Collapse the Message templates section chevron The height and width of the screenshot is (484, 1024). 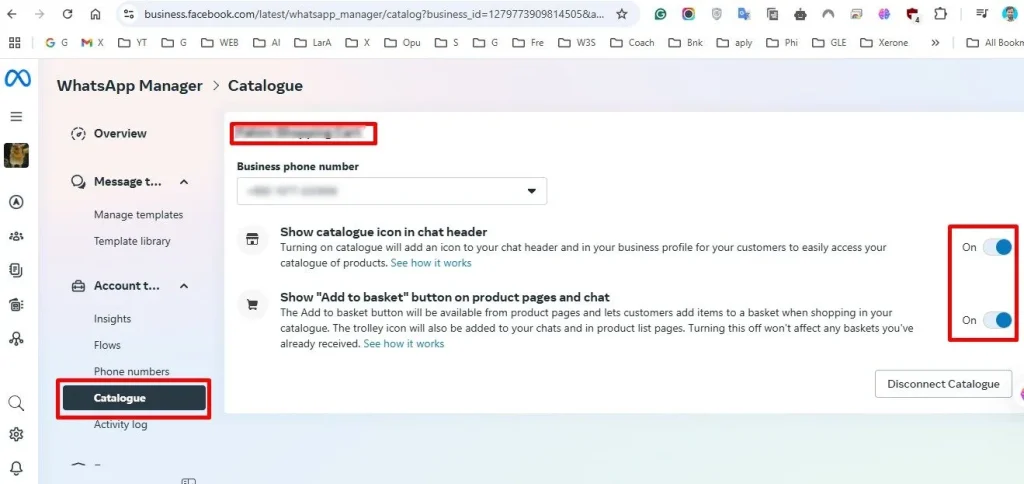184,182
